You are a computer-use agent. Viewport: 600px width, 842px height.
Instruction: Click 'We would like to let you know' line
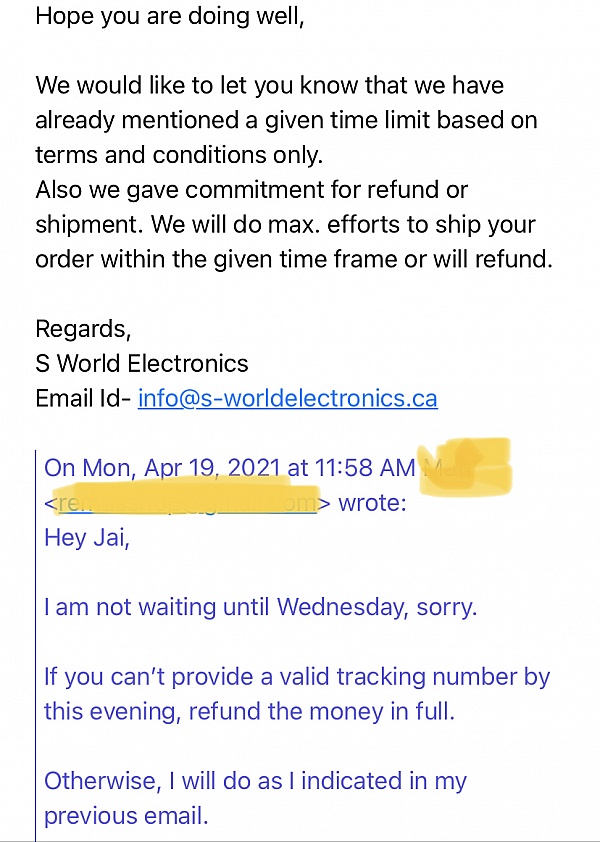pyautogui.click(x=270, y=86)
